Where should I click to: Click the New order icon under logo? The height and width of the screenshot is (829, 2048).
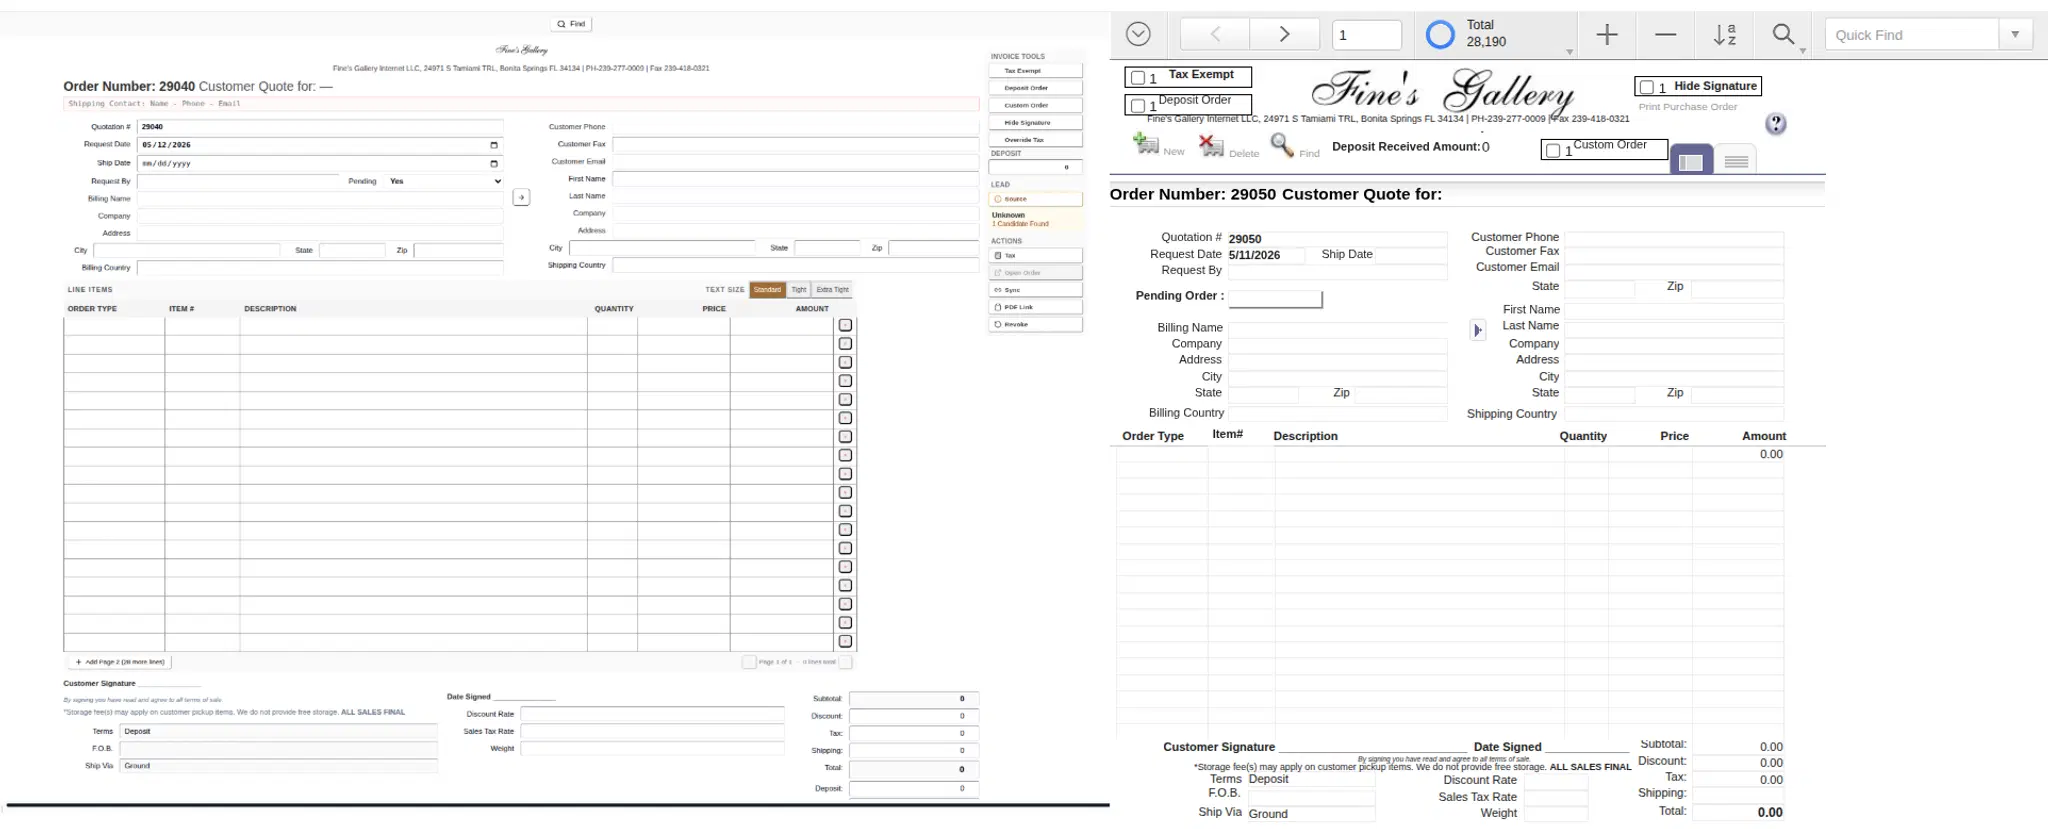click(1146, 145)
